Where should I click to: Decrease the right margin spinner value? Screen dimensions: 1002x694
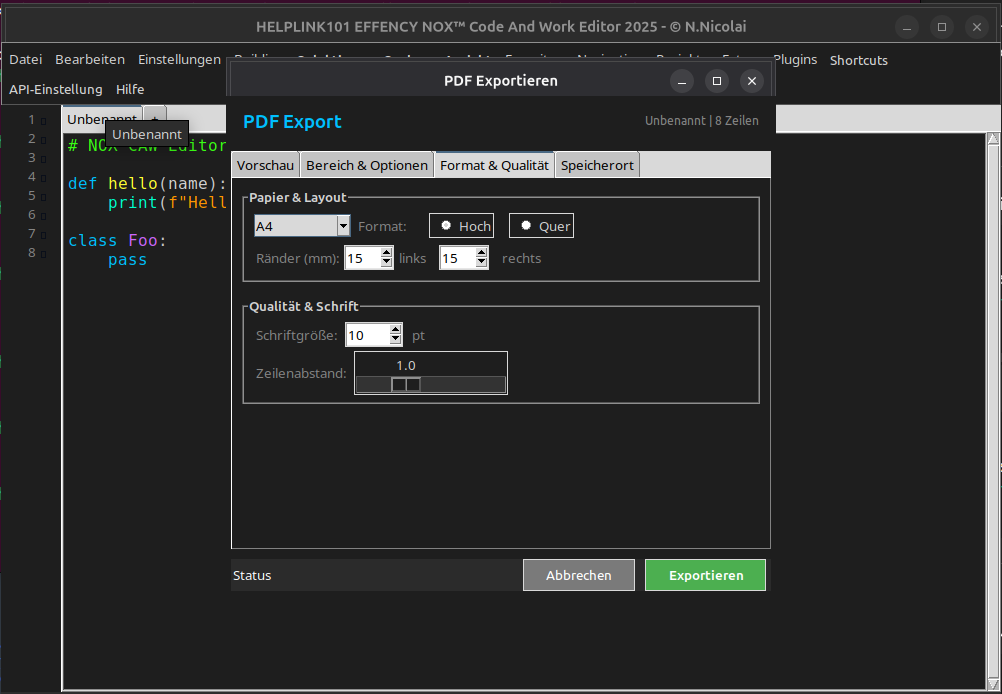482,264
